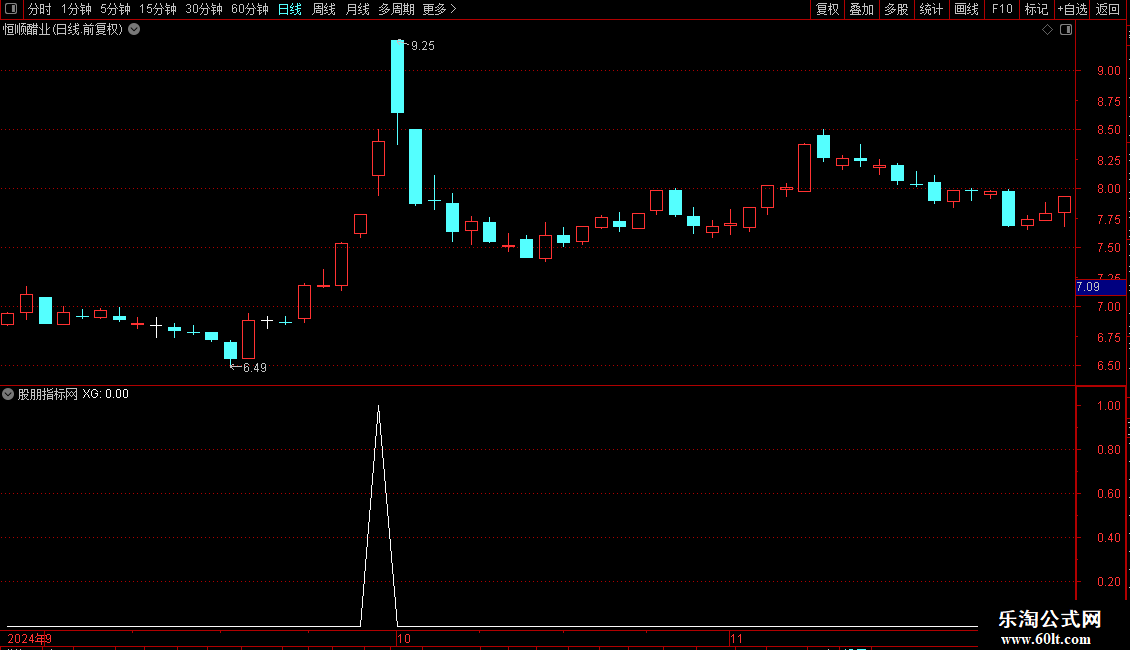Open the 复权 adjustment option

click(827, 9)
